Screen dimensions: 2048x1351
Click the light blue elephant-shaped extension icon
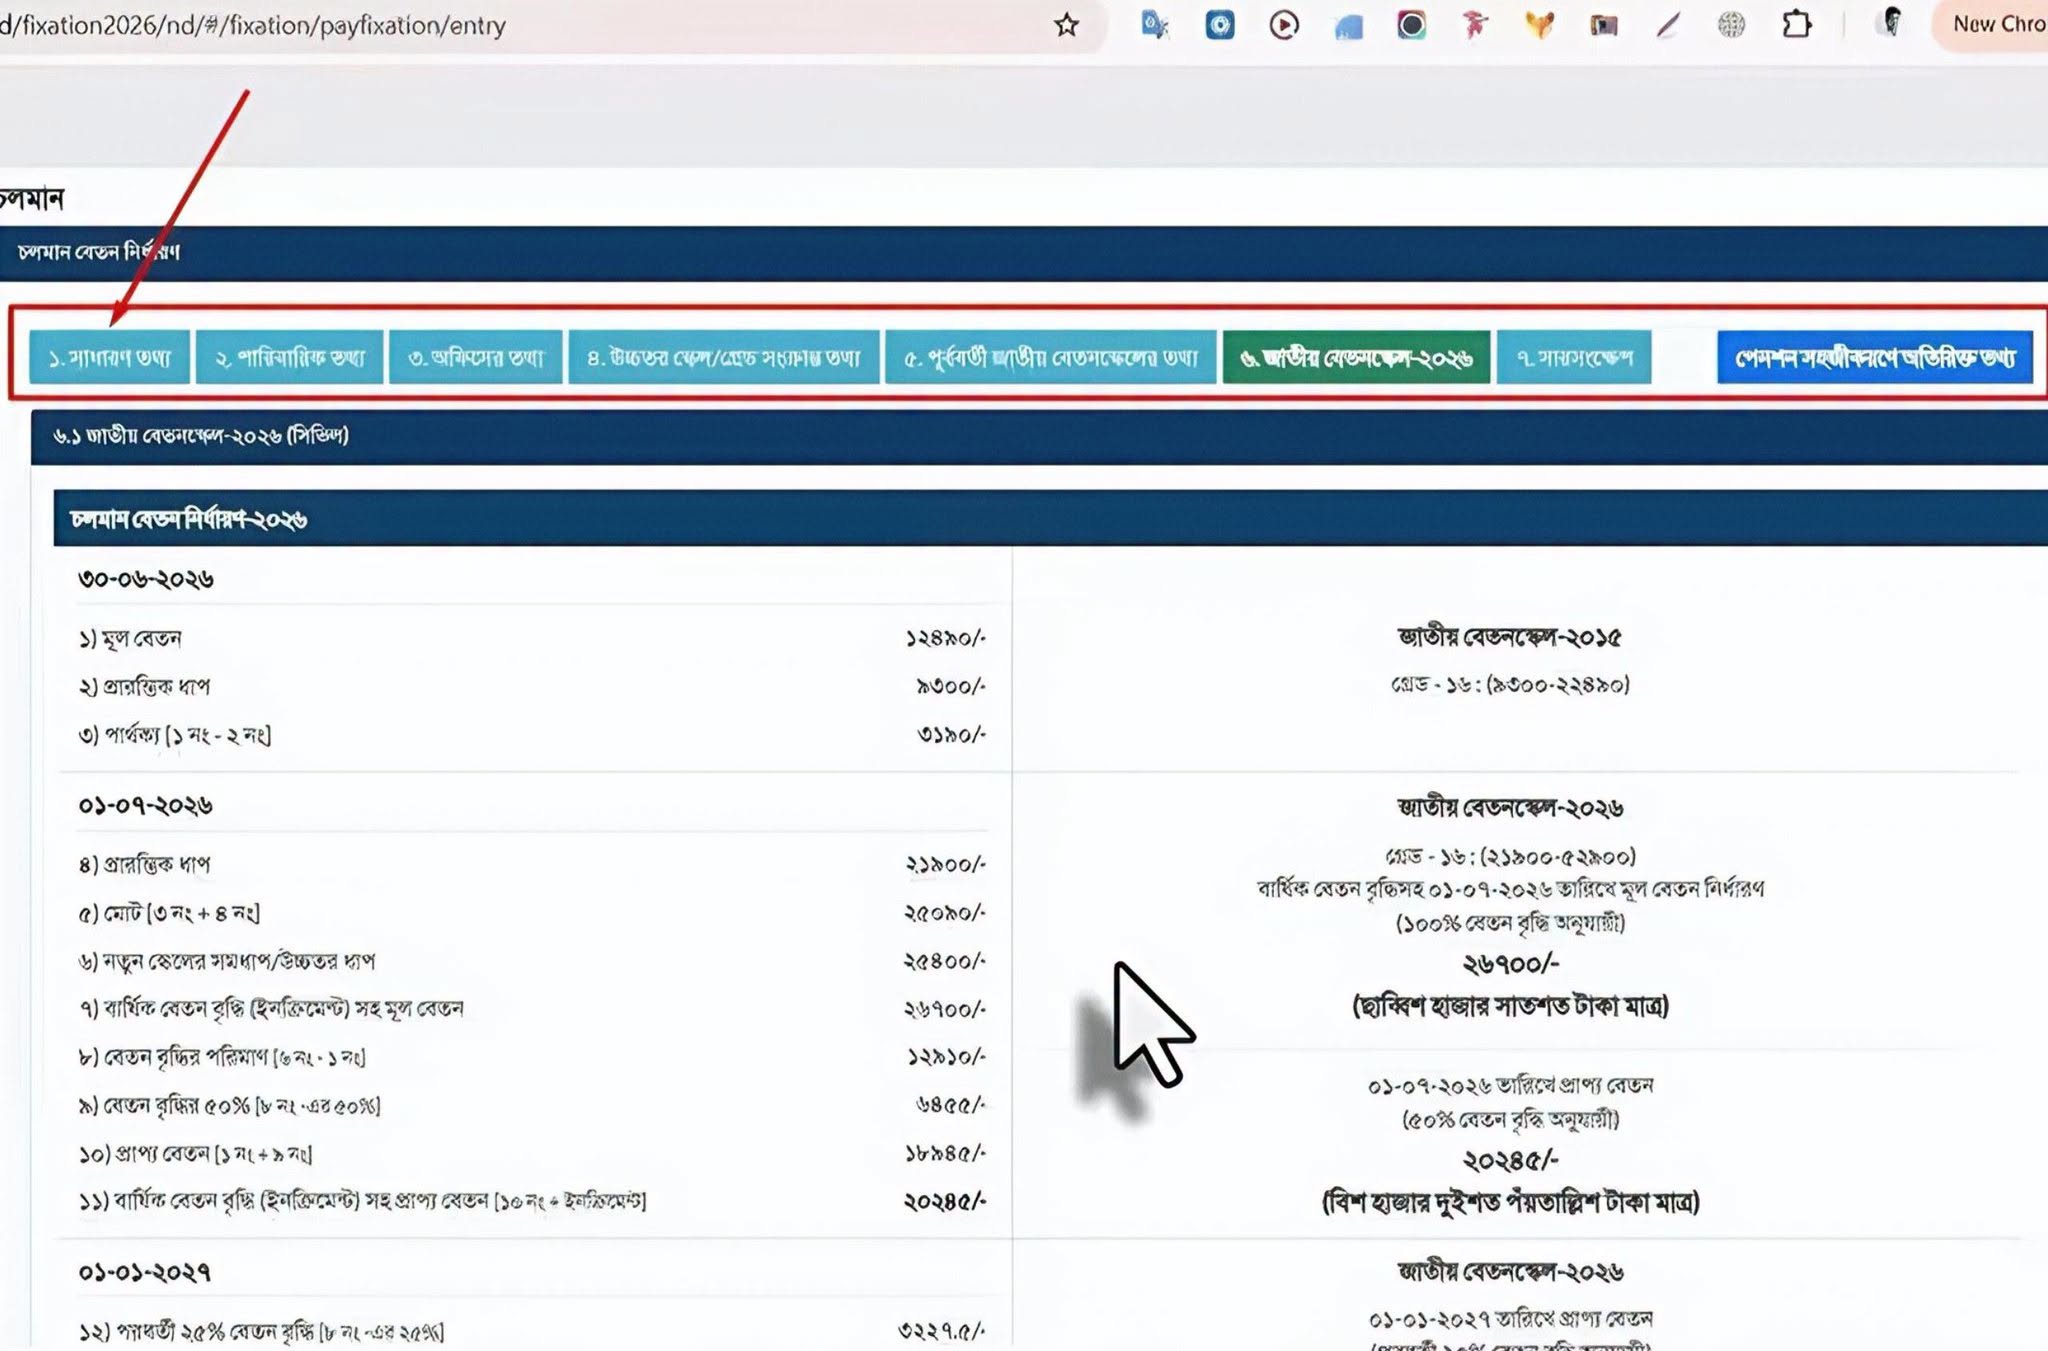point(1348,27)
